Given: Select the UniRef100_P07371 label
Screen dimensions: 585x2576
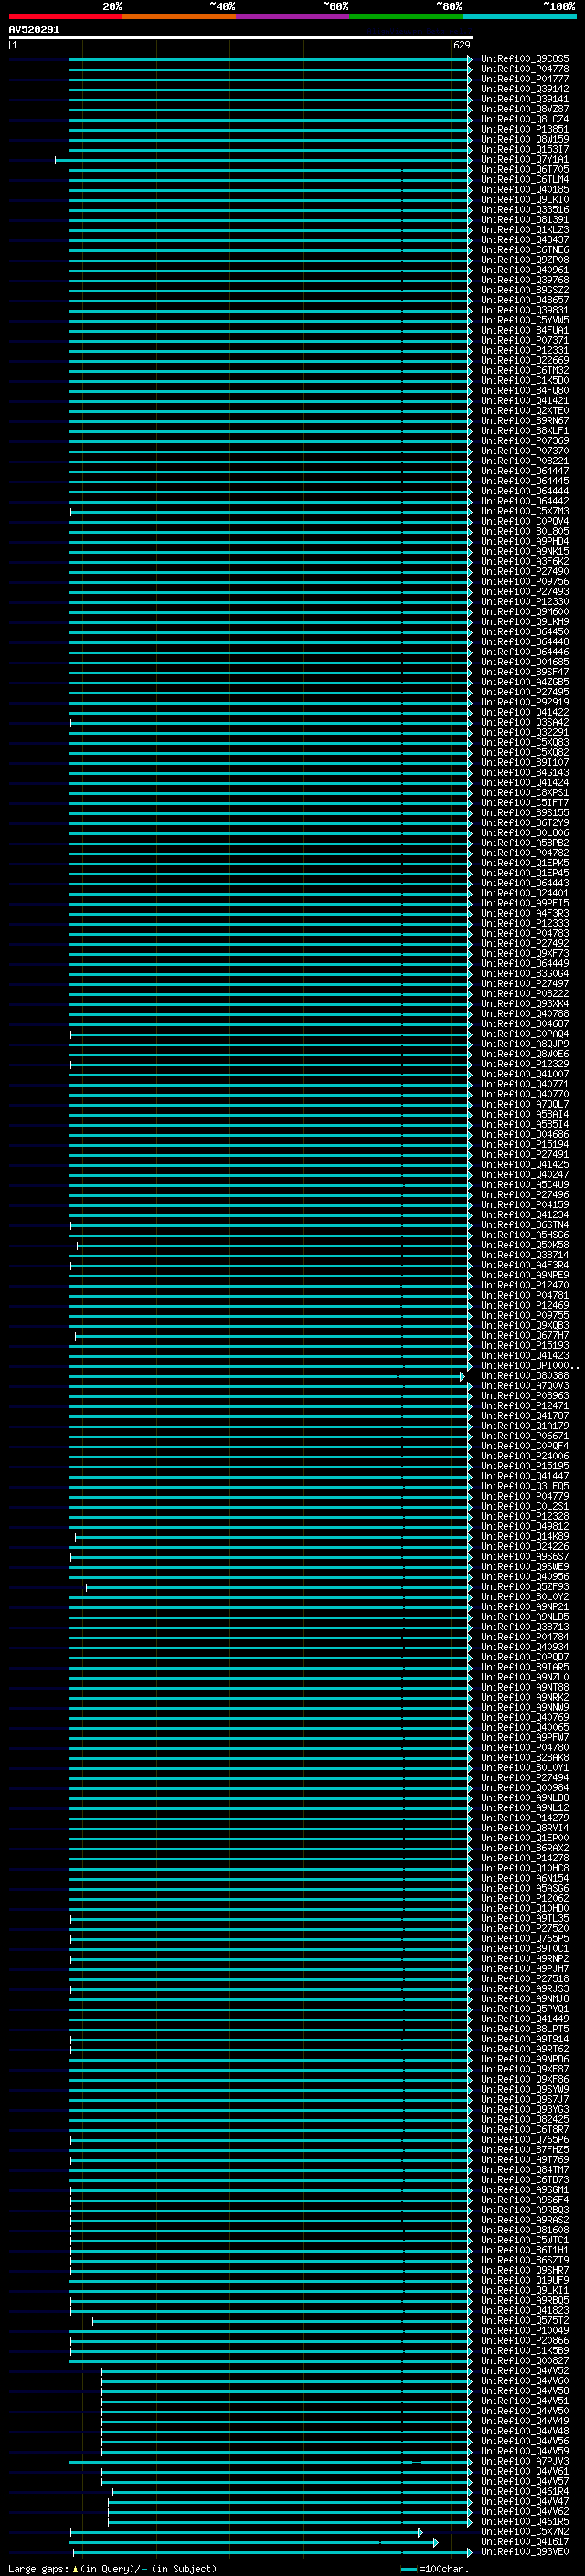Looking at the screenshot, I should 525,341.
